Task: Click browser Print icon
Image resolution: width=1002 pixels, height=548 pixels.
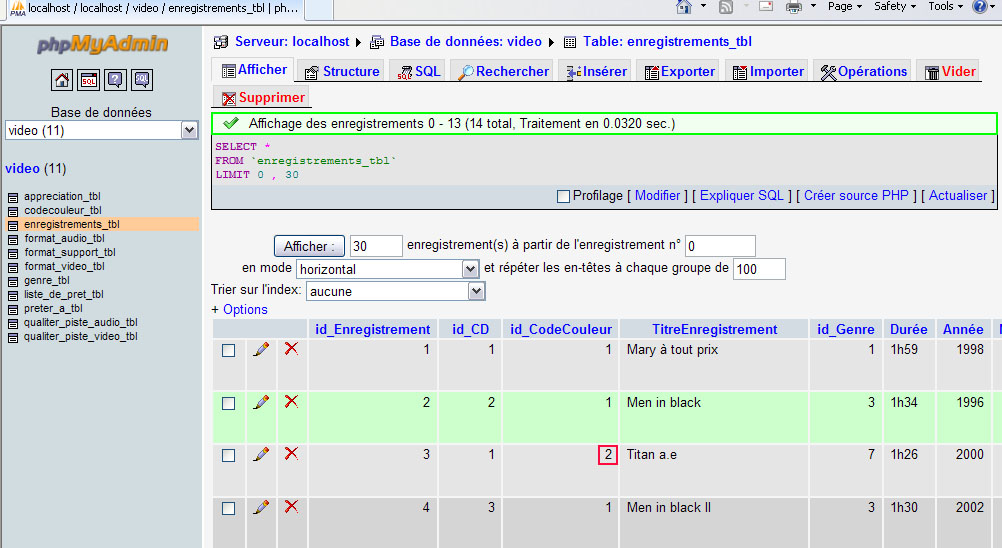Action: (x=794, y=7)
